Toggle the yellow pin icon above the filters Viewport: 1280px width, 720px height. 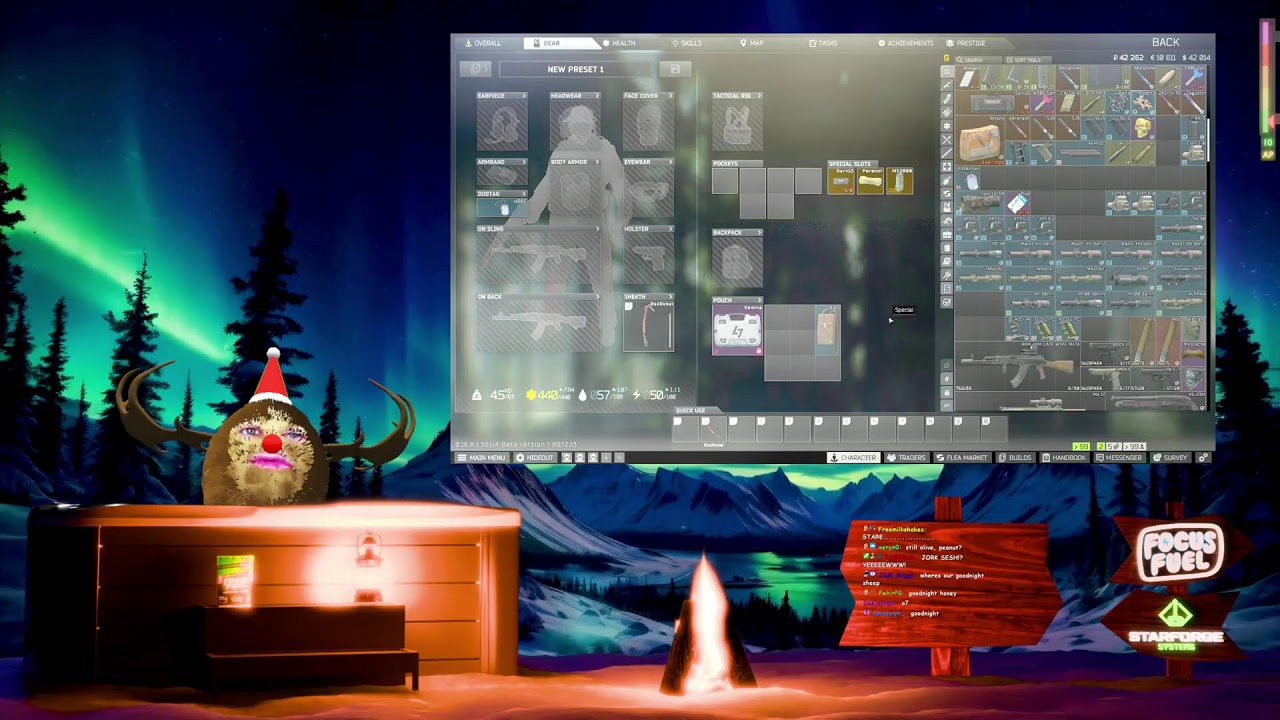(947, 59)
